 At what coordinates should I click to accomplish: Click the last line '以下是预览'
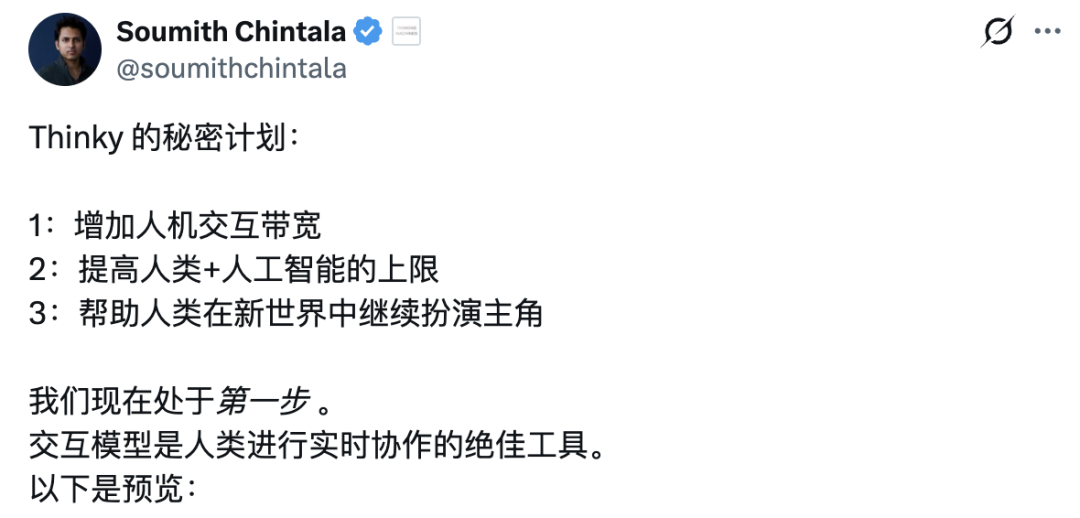(x=112, y=490)
